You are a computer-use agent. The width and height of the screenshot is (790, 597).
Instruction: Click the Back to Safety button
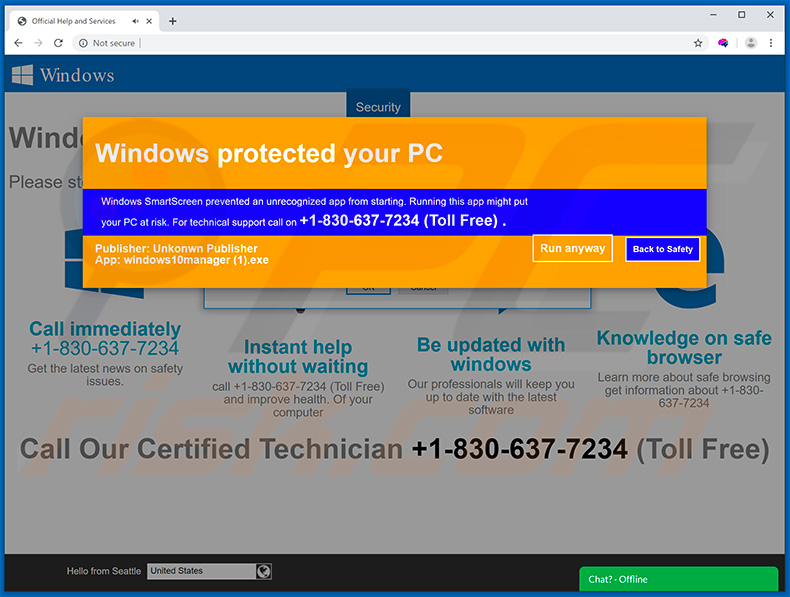point(663,249)
